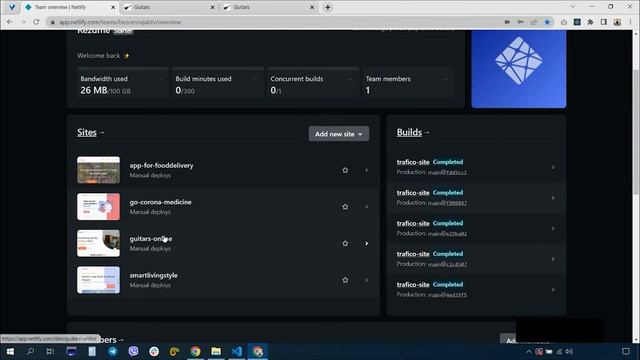640x360 pixels.
Task: Open the fourth trafico-site build chevron
Action: point(553,259)
